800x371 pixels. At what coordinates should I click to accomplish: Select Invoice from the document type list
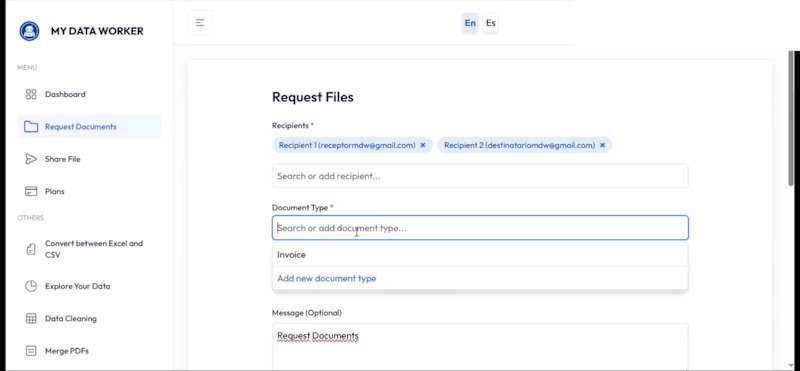point(480,255)
